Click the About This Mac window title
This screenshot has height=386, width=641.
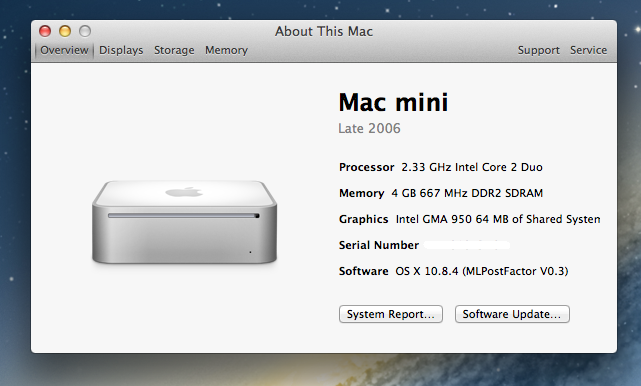tap(324, 31)
